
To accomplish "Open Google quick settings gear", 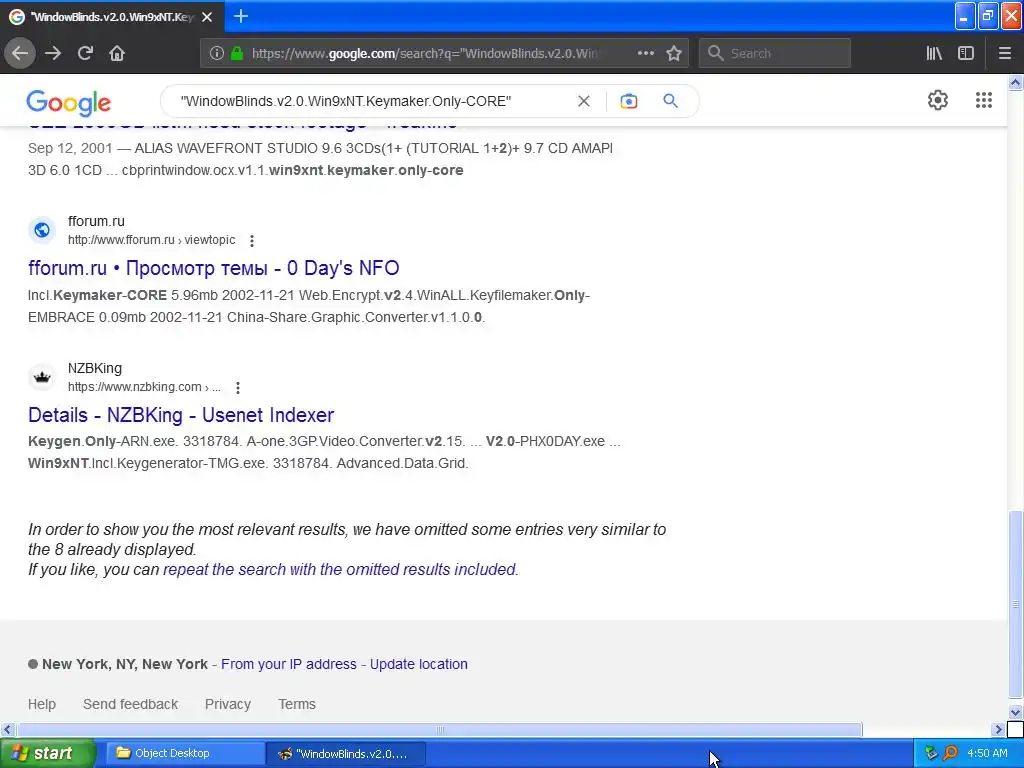I will pyautogui.click(x=938, y=100).
